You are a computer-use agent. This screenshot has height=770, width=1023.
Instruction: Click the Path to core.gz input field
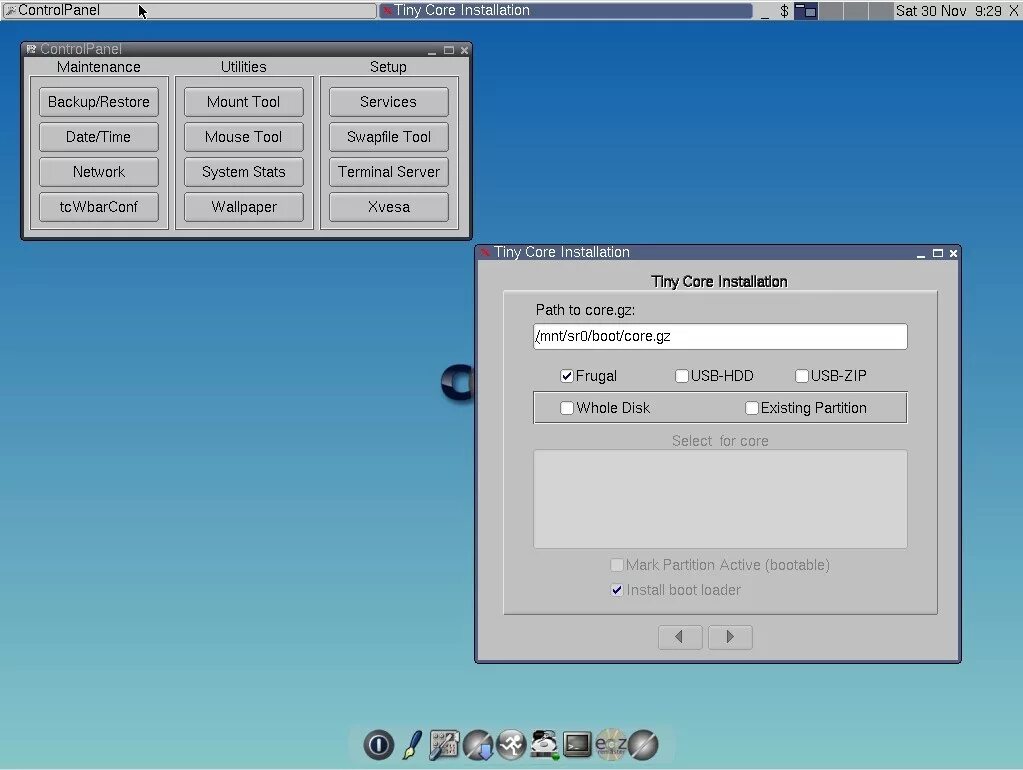[720, 336]
